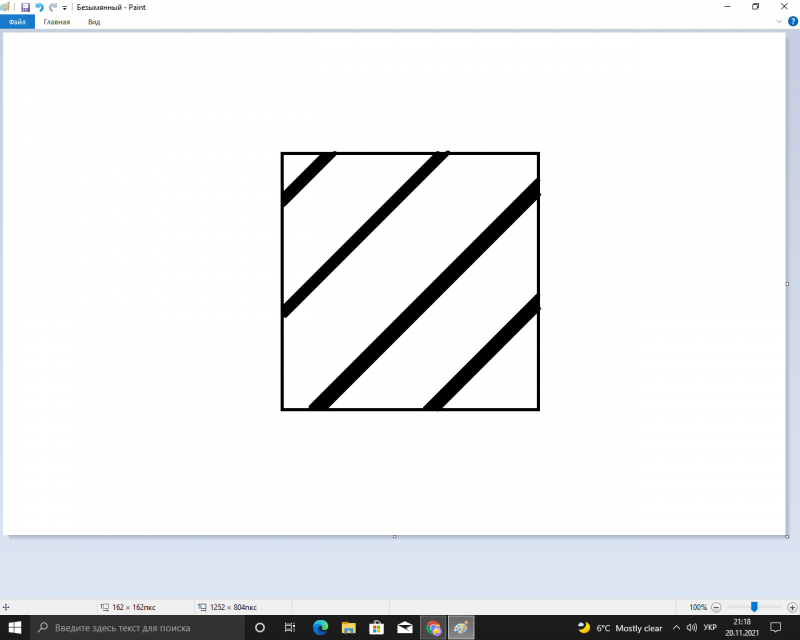
Task: Open the Customize Quick Access Toolbar dropdown
Action: coord(65,7)
